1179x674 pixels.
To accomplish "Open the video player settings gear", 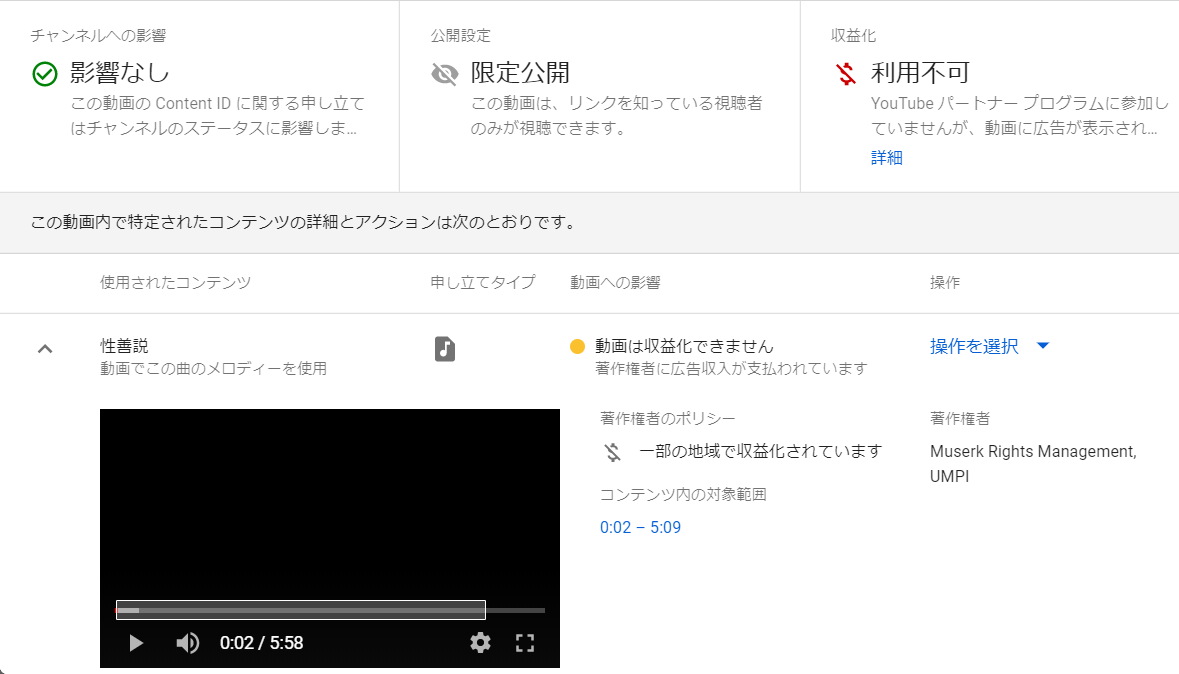I will pyautogui.click(x=481, y=643).
